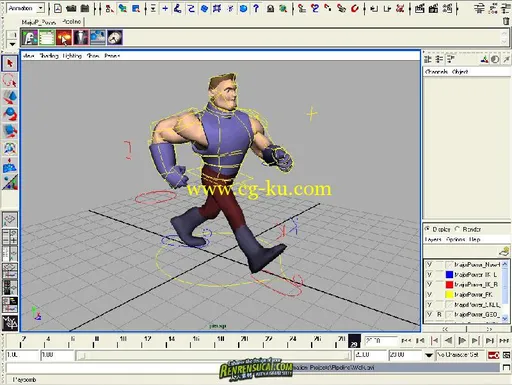
Task: Open the No Character Set dropdown arrow
Action: click(429, 356)
